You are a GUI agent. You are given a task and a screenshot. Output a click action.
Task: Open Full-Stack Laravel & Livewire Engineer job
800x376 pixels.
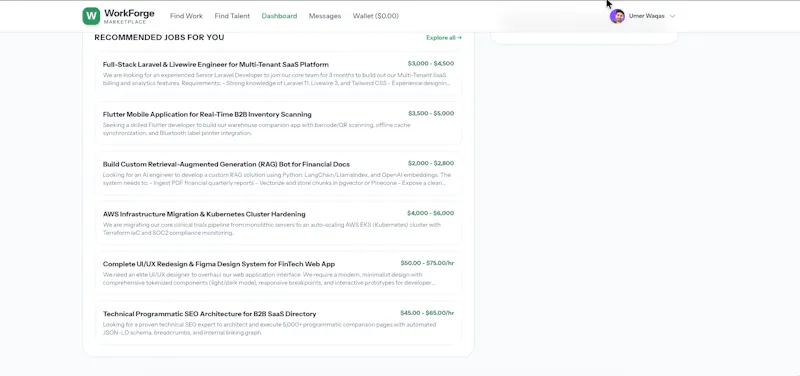[216, 64]
